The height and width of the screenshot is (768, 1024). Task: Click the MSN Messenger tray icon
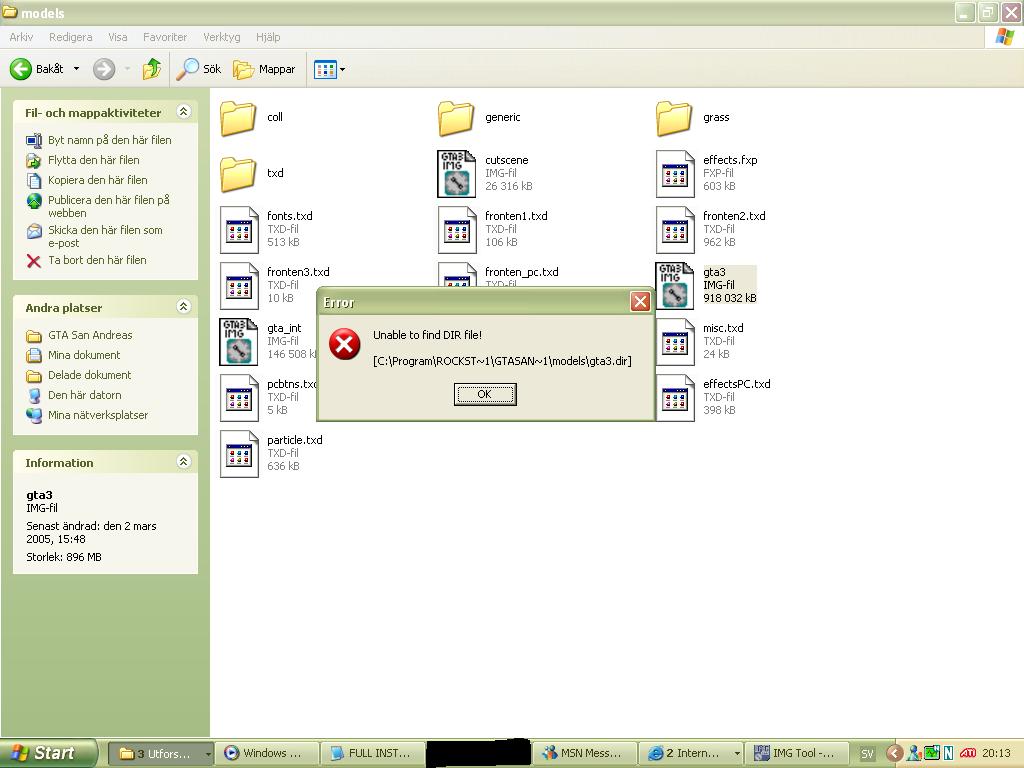tap(914, 753)
